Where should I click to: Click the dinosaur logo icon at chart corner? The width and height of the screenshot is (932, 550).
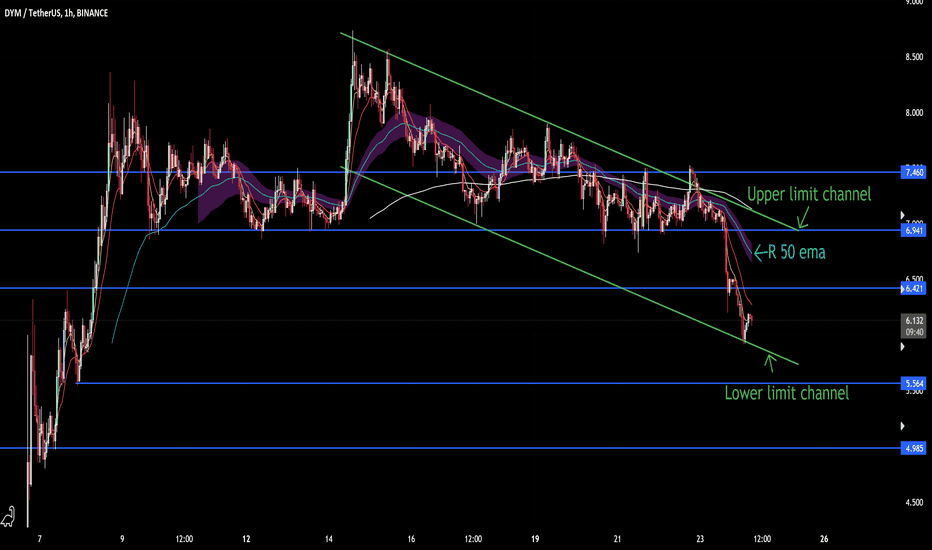[8, 517]
